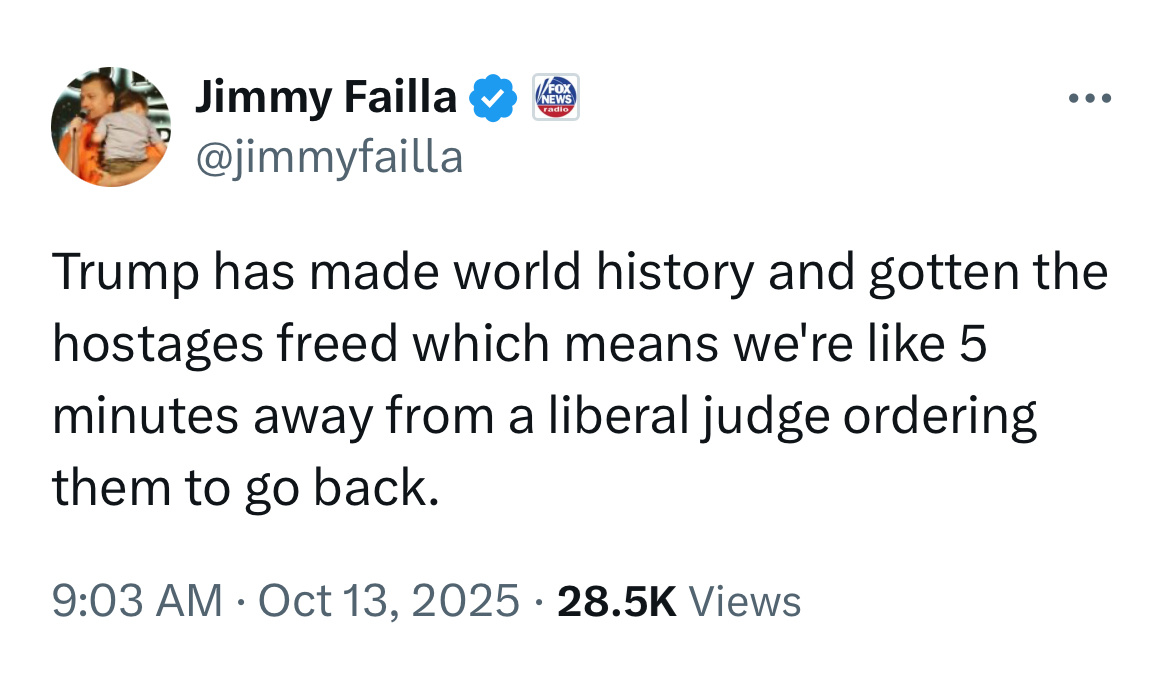Open Jimmy Failla's profile picture

[111, 127]
